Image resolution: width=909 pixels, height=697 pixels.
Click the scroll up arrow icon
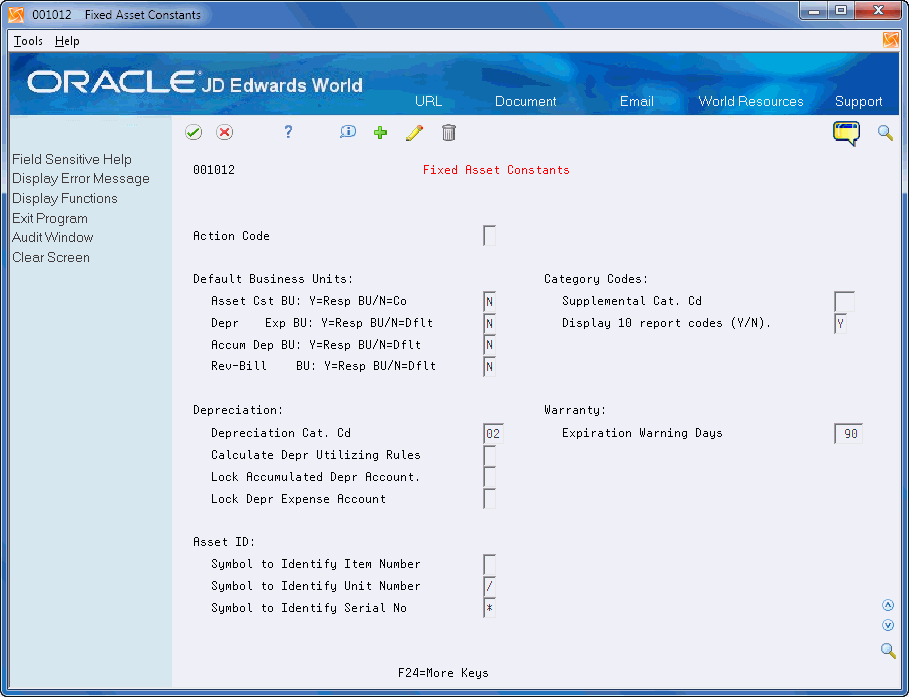(x=888, y=605)
